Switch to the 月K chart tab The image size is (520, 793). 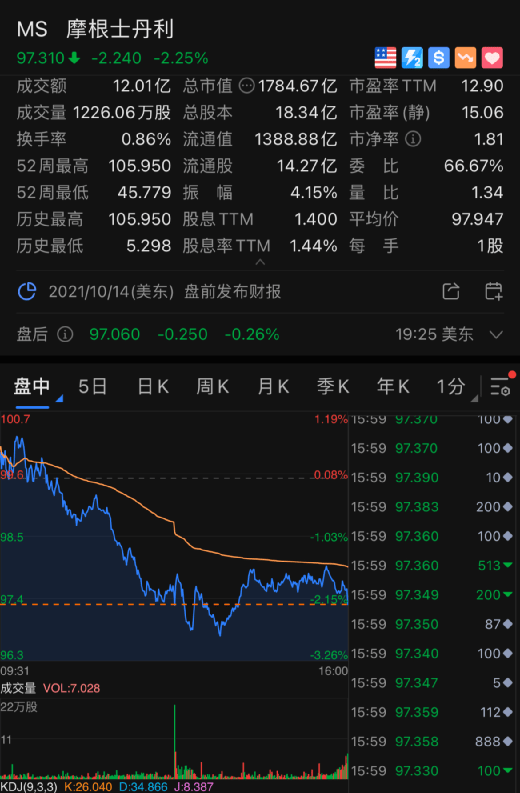pyautogui.click(x=273, y=387)
